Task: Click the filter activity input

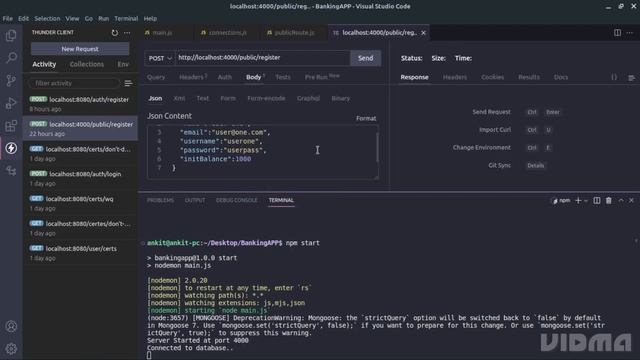Action: [x=73, y=83]
